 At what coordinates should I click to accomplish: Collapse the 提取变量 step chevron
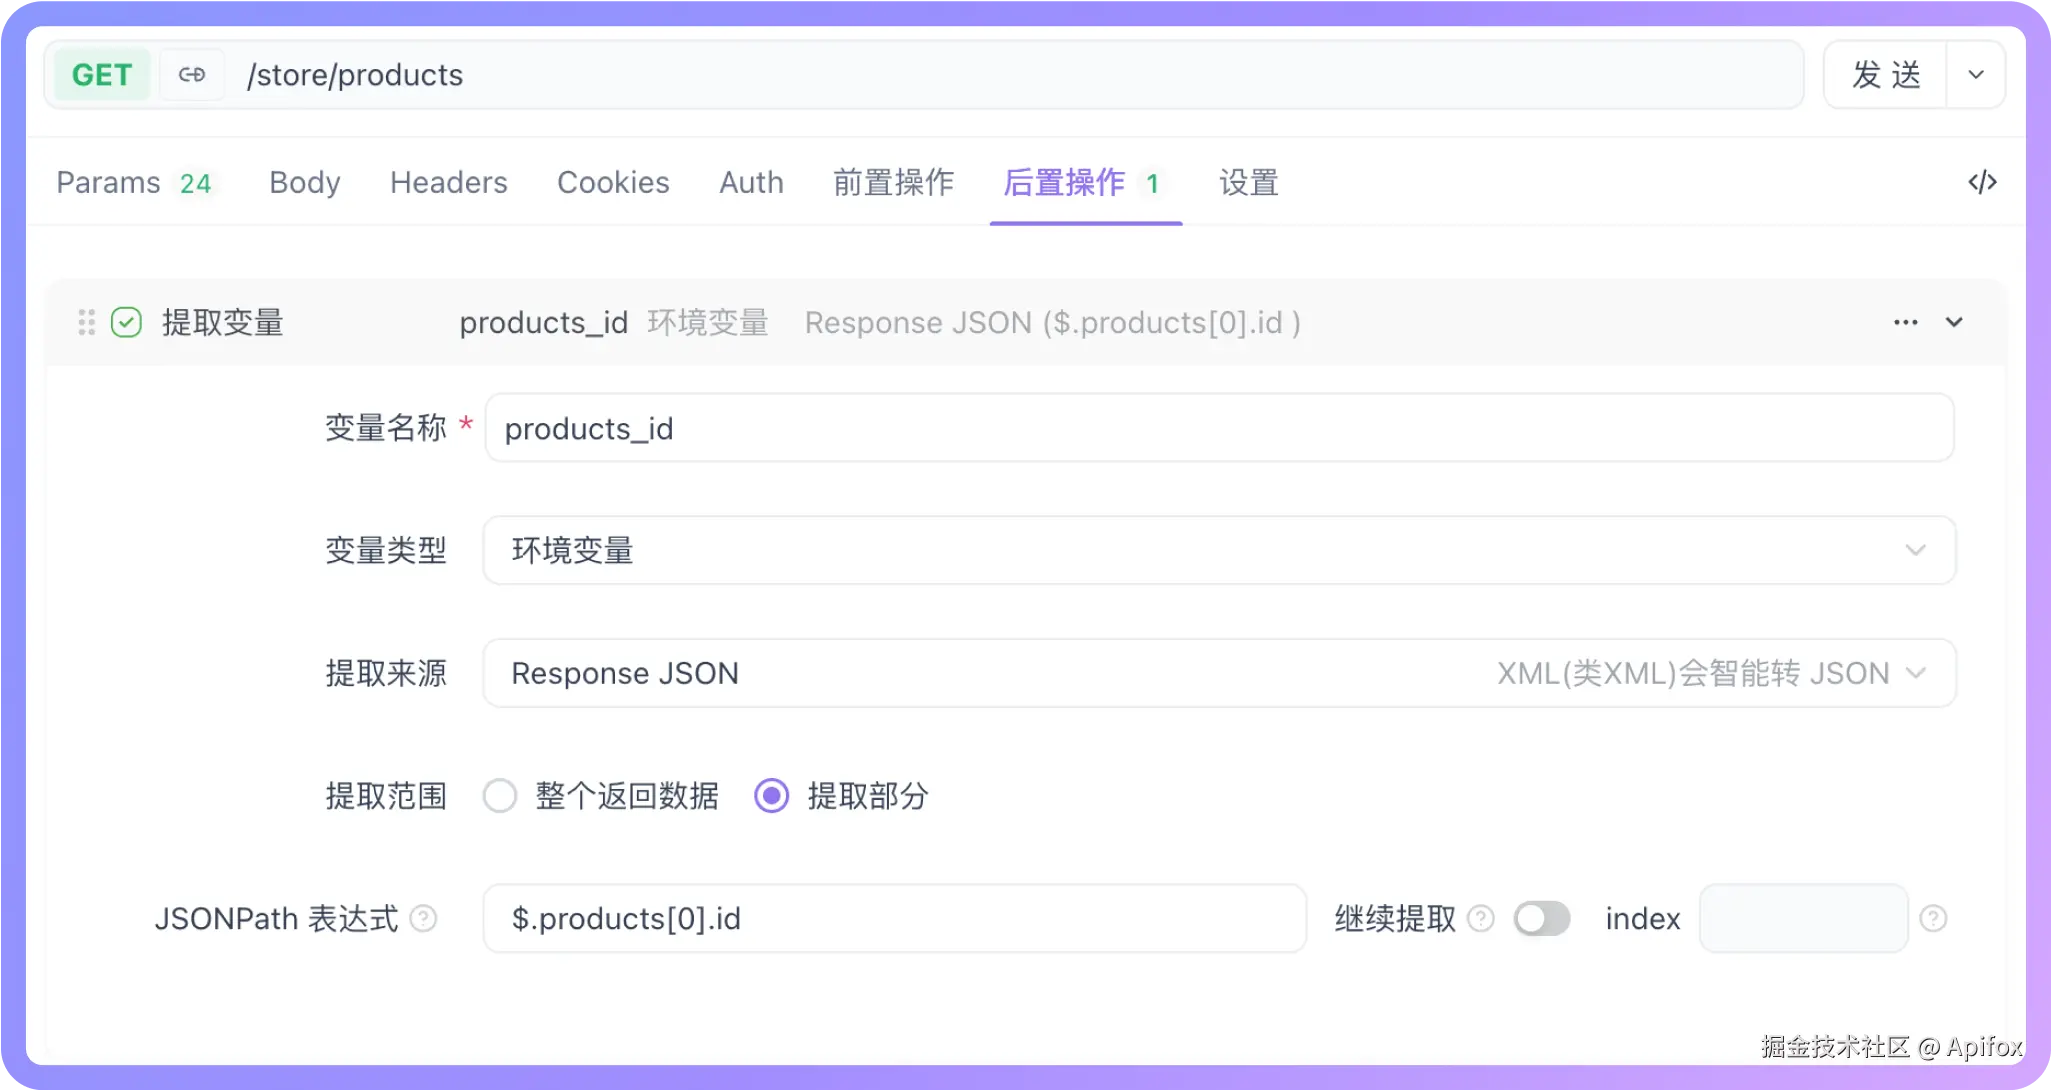(x=1954, y=322)
